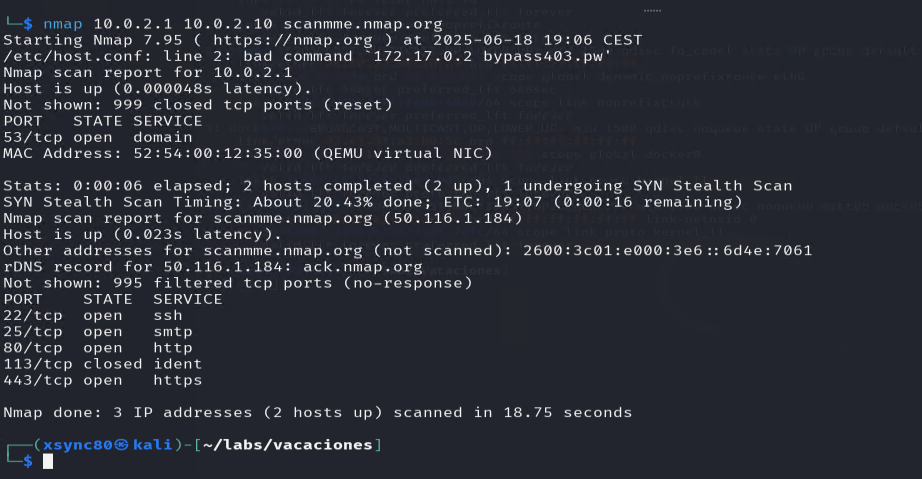This screenshot has height=479, width=922.
Task: Click the 80/tcp http port line
Action: pos(98,348)
